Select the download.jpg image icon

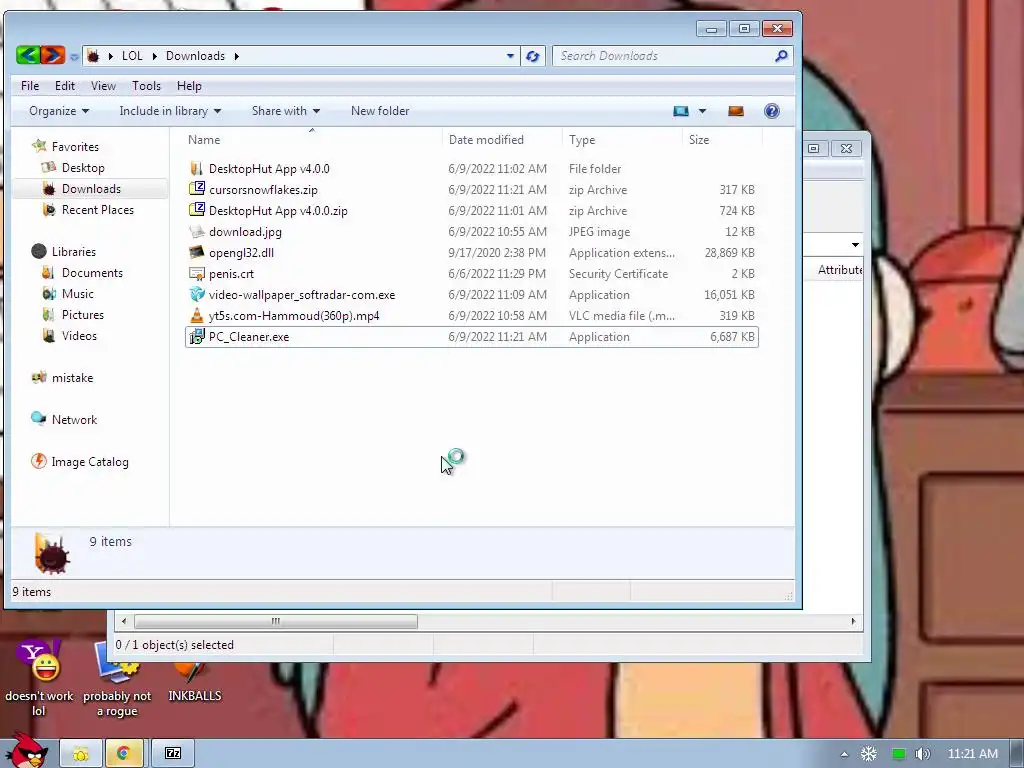[197, 231]
